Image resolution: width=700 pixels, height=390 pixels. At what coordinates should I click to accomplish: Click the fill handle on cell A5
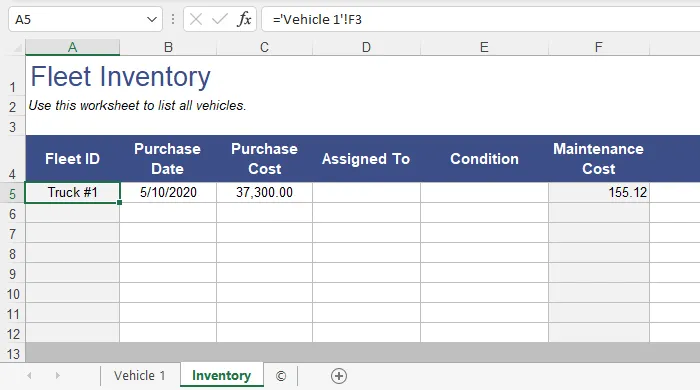(x=120, y=203)
